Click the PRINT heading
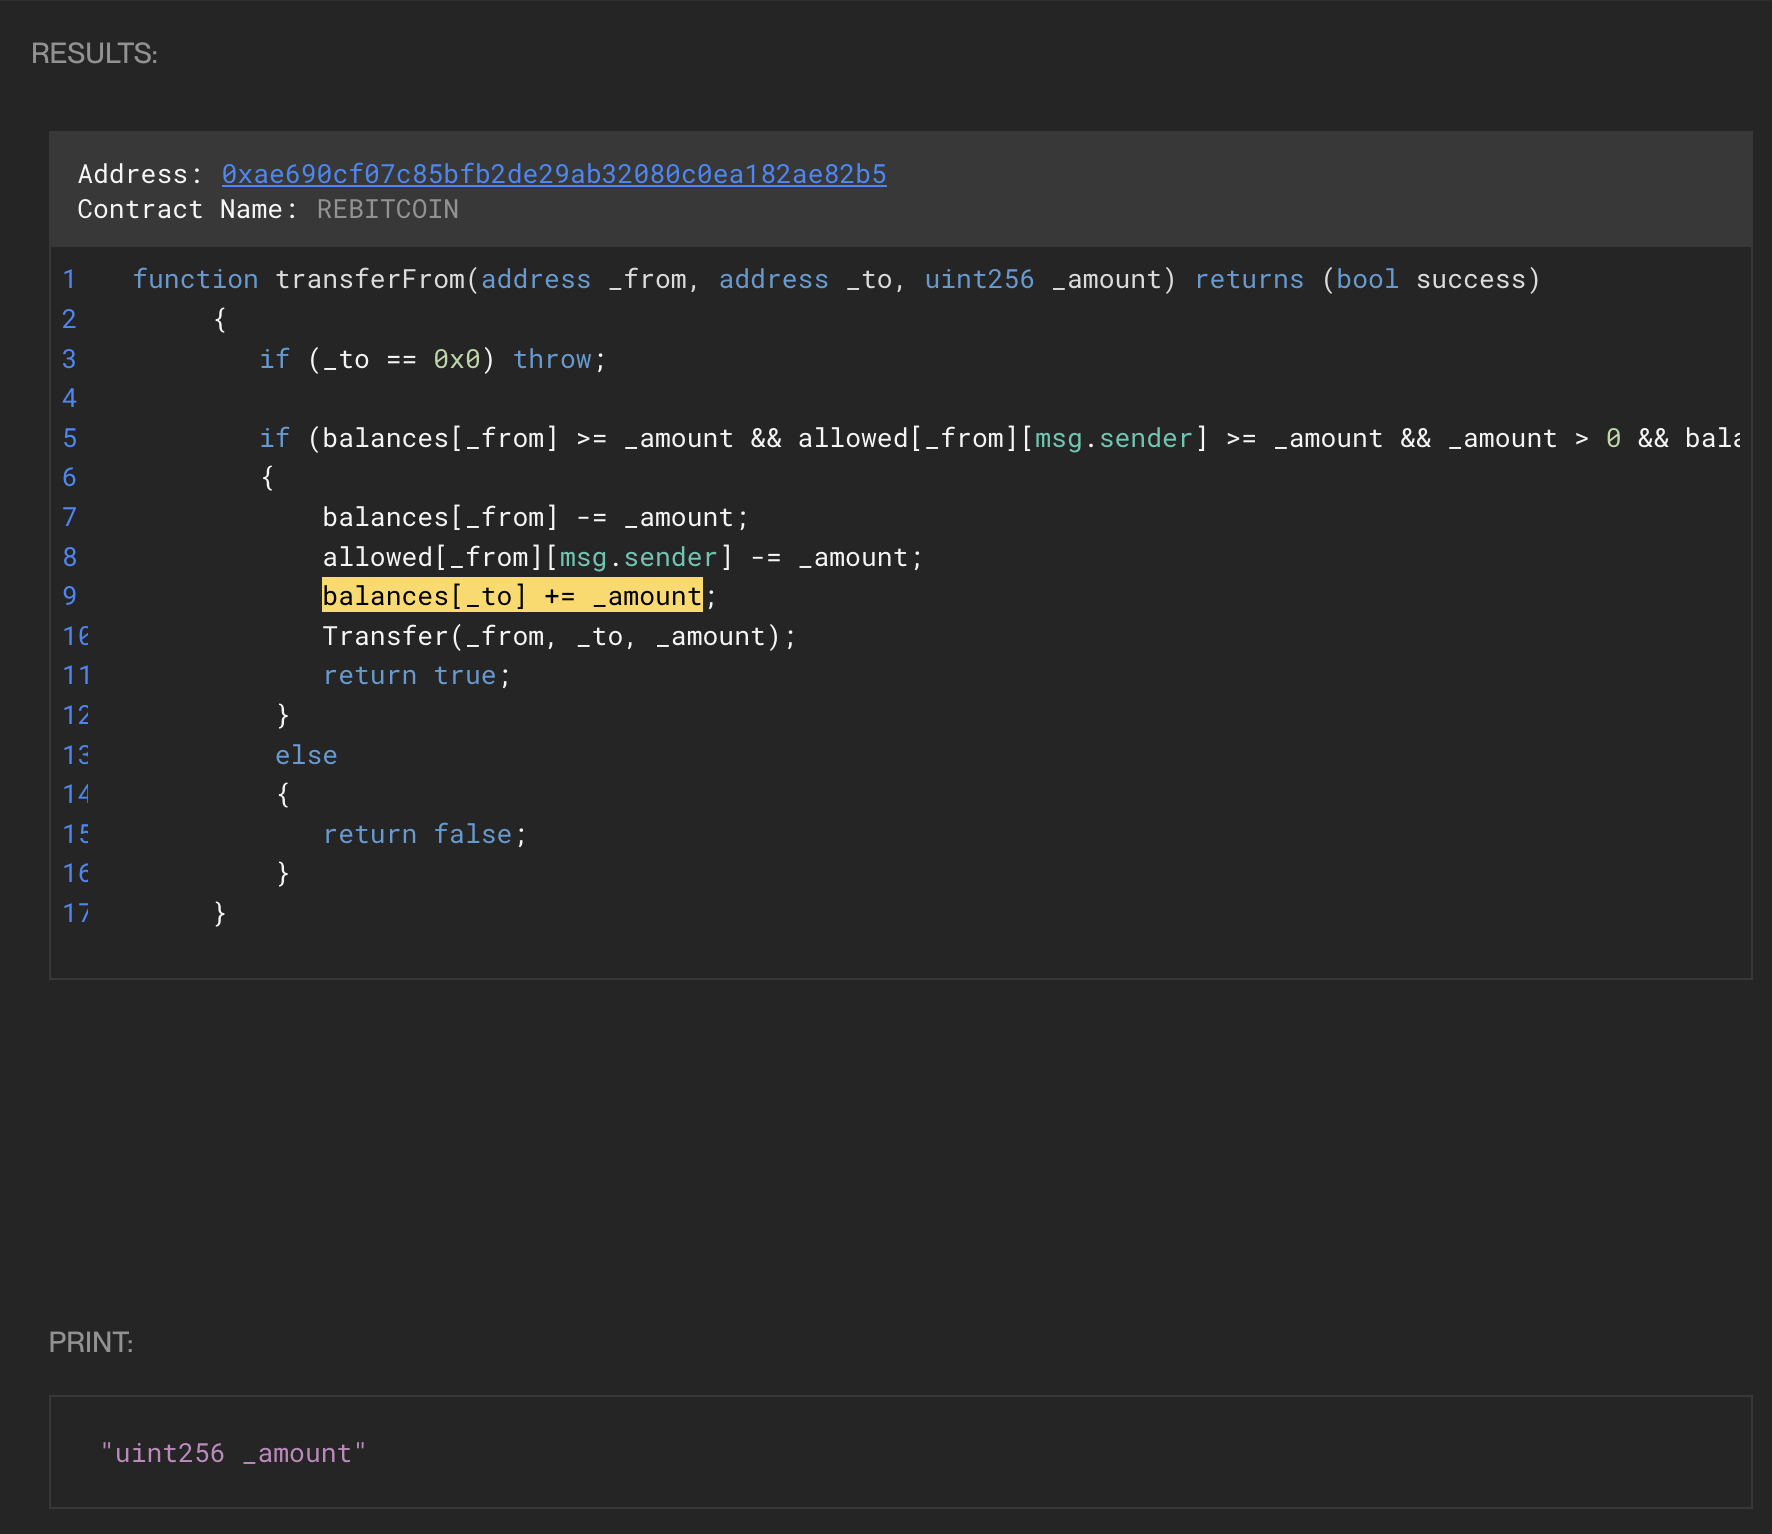Viewport: 1772px width, 1534px height. click(91, 1342)
